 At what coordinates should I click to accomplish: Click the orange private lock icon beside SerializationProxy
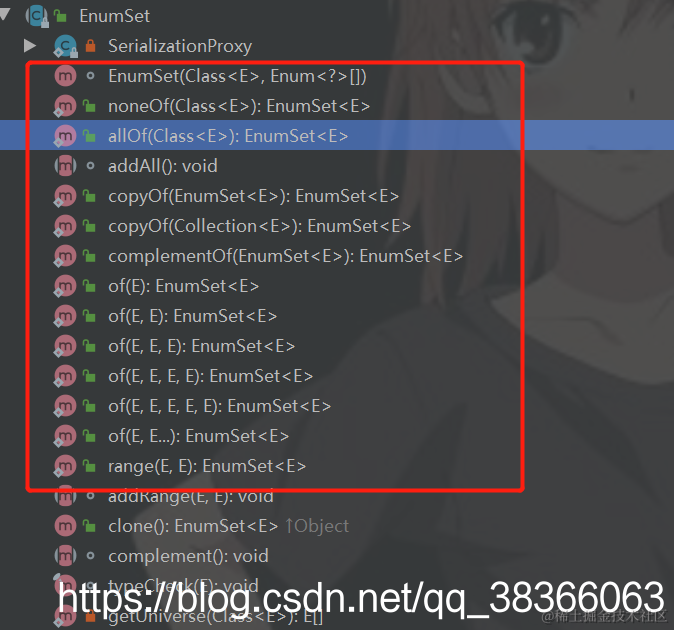tap(90, 46)
